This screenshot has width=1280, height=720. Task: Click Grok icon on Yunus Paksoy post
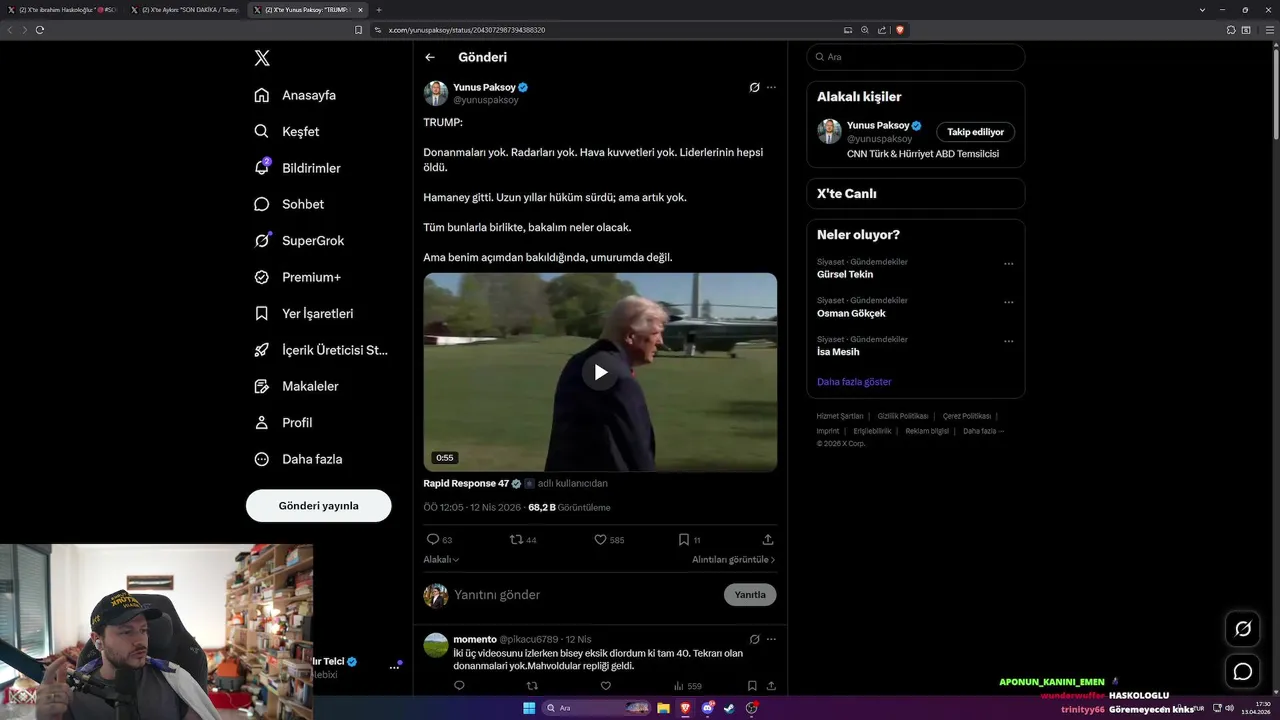pyautogui.click(x=755, y=87)
